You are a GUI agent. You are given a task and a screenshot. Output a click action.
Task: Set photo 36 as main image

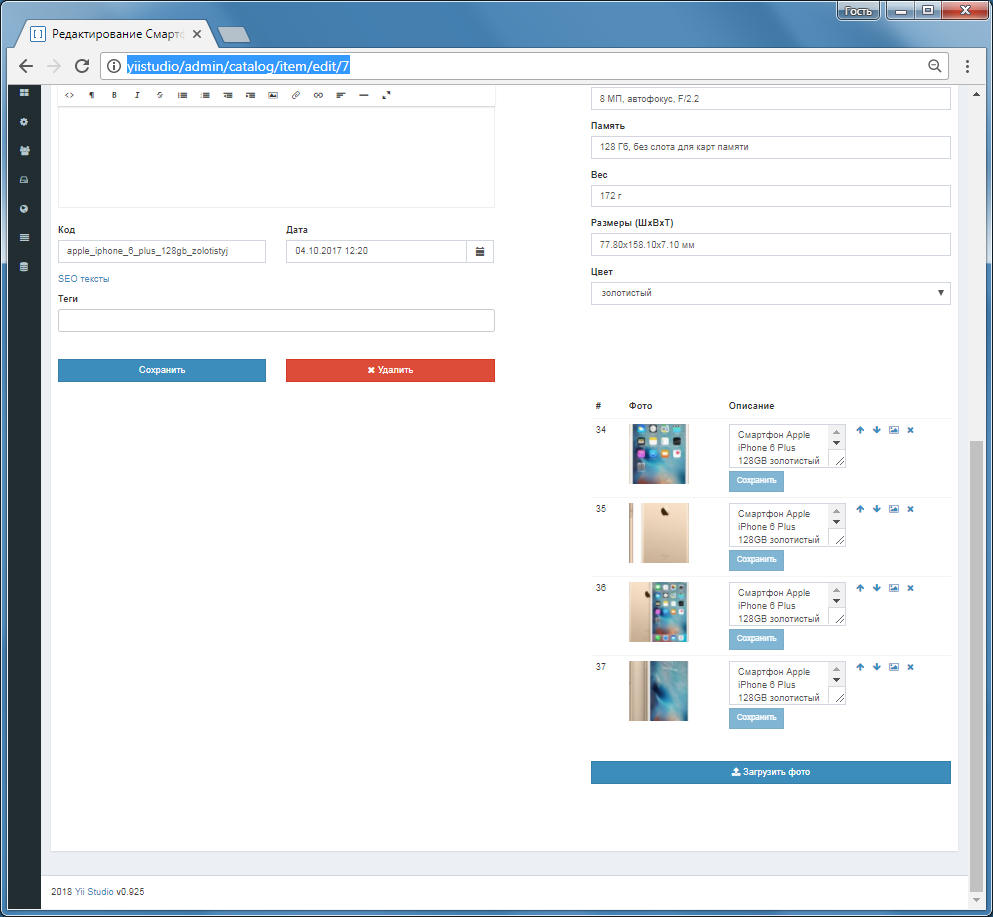894,588
